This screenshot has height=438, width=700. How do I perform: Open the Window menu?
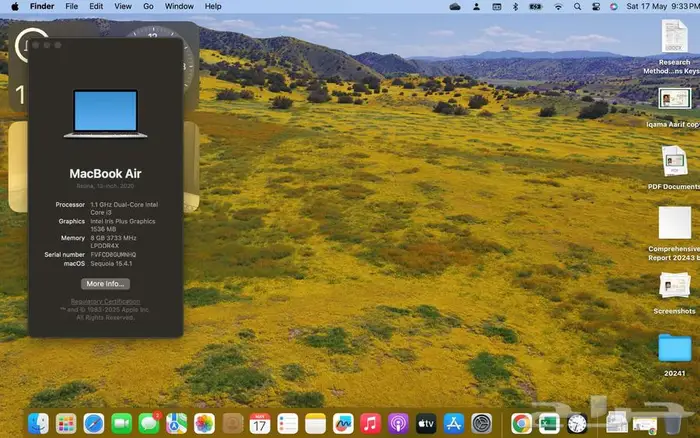[179, 6]
